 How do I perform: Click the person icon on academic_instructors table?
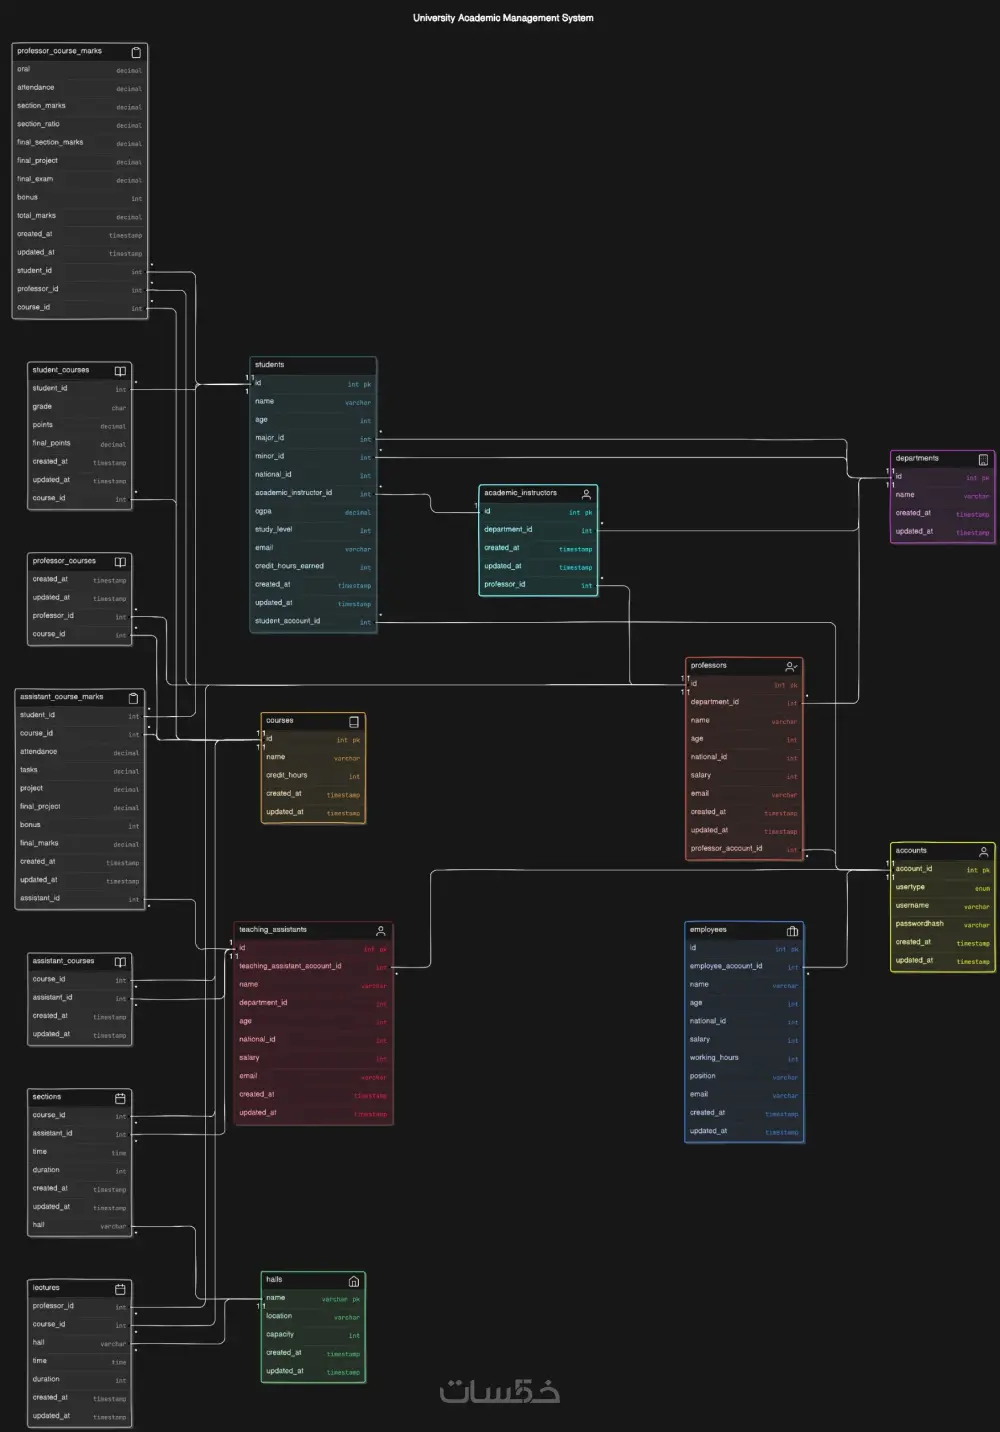(586, 494)
